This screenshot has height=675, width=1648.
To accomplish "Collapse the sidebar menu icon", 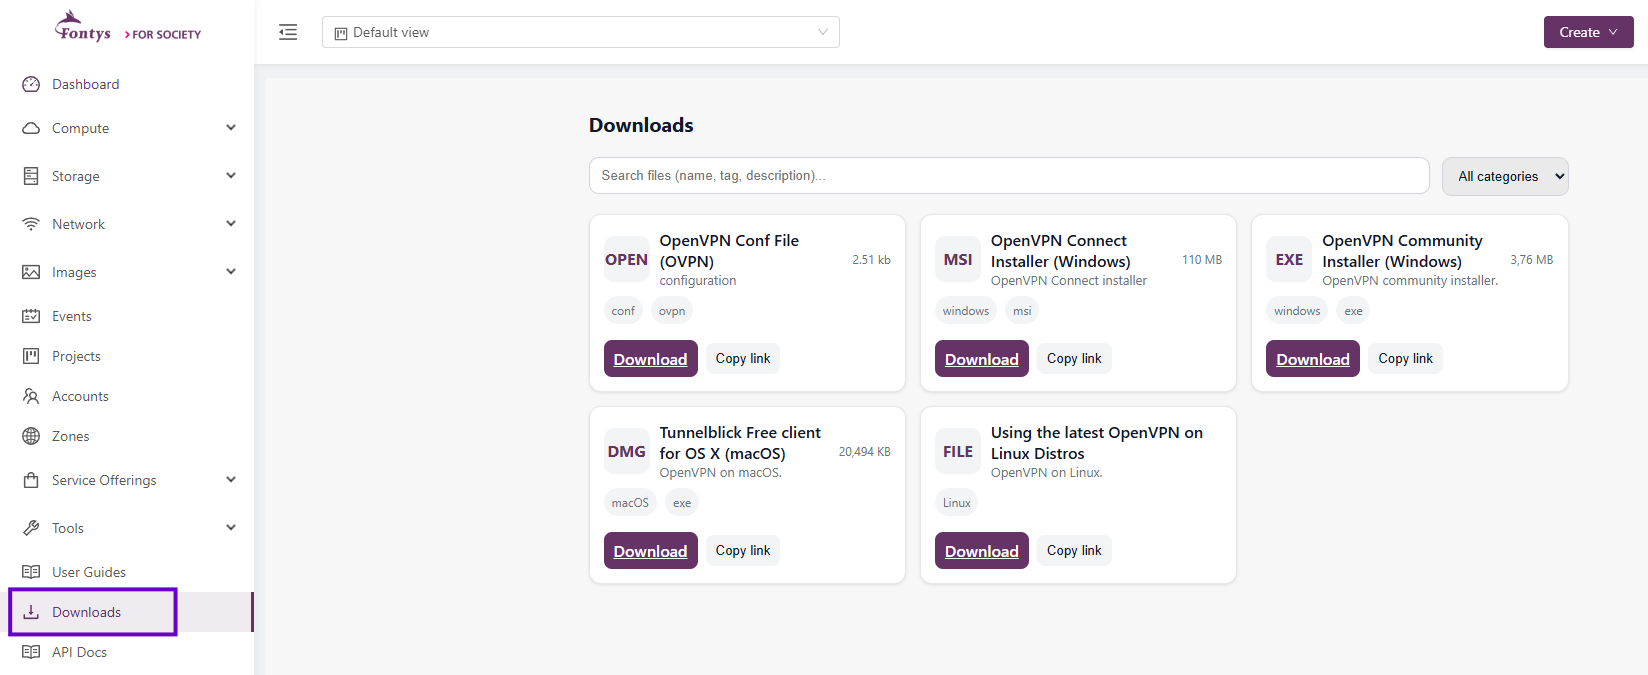I will 288,32.
